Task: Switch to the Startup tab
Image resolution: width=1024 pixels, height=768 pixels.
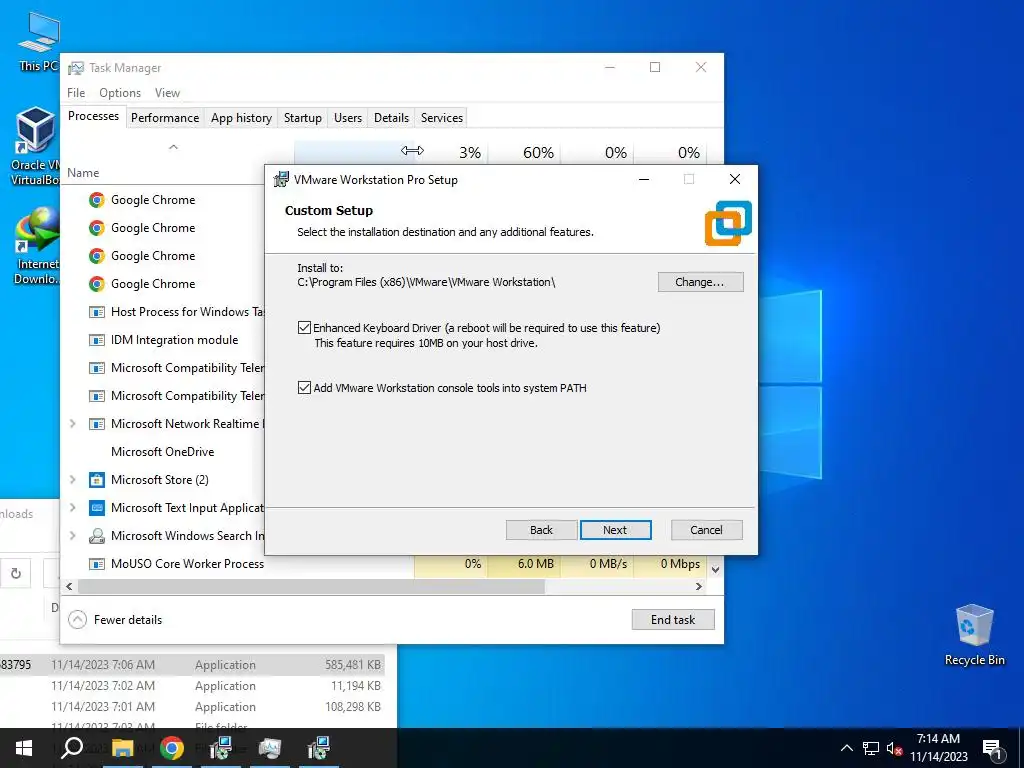Action: click(302, 118)
